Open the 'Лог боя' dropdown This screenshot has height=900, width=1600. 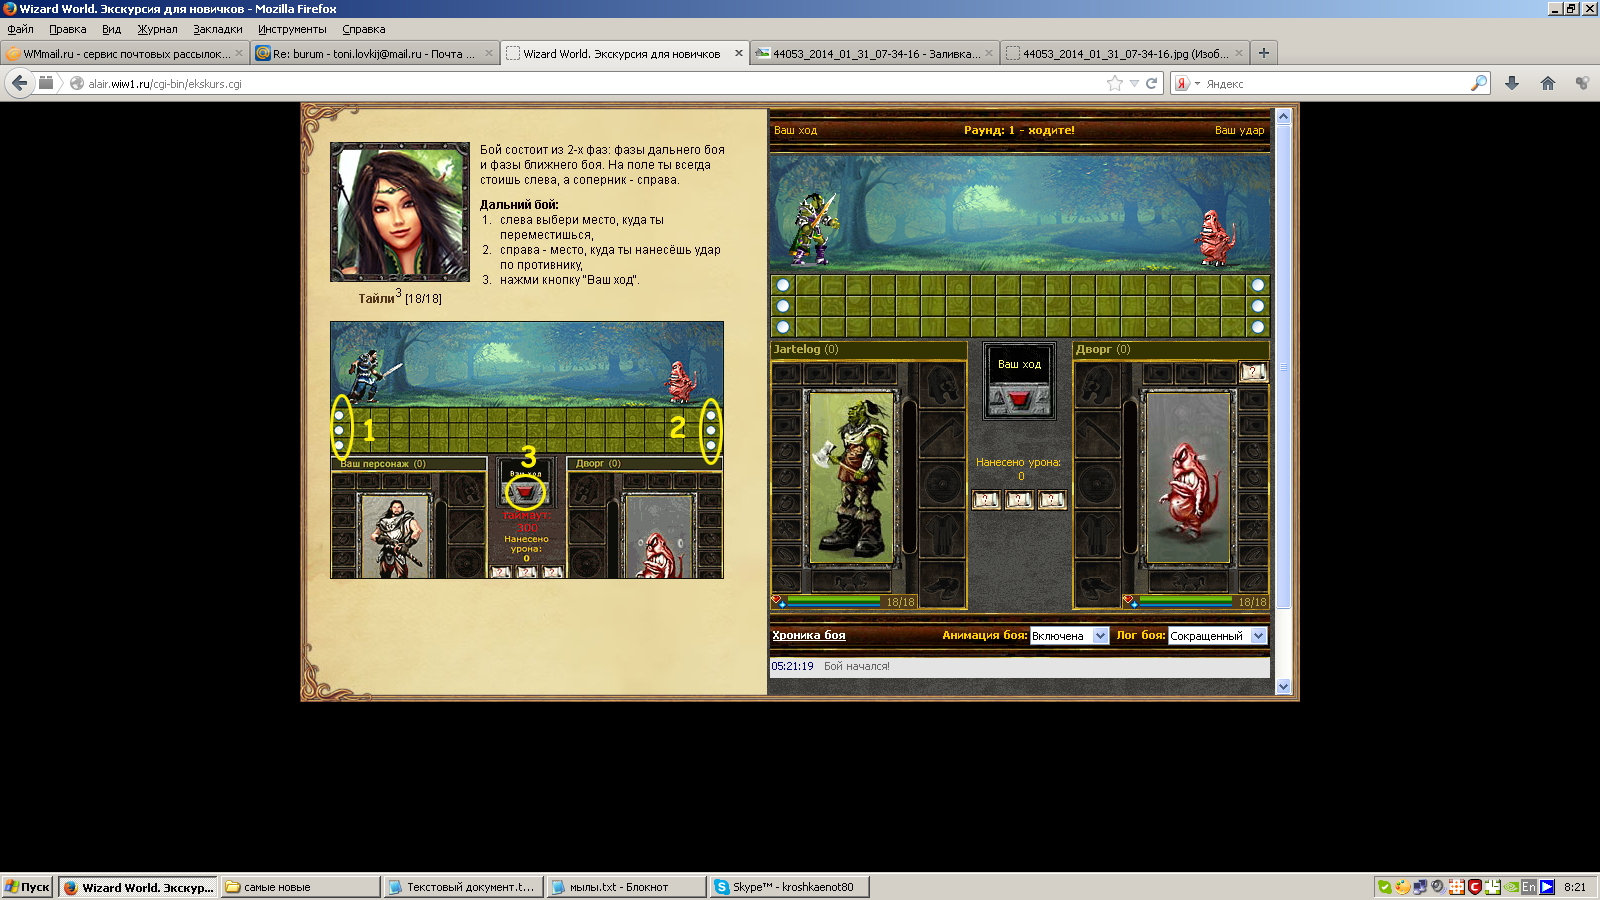pos(1217,636)
